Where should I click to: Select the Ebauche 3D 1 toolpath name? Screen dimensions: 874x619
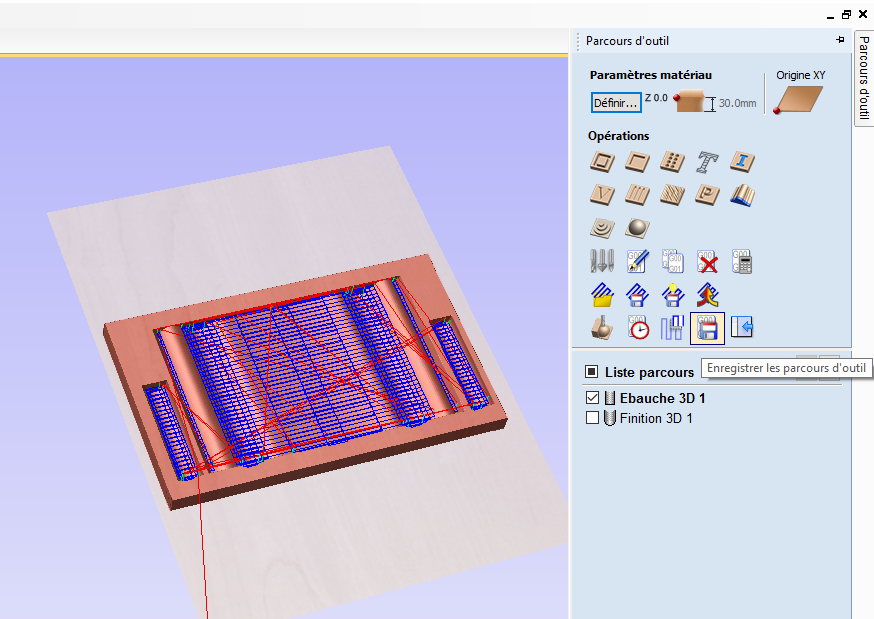[662, 398]
